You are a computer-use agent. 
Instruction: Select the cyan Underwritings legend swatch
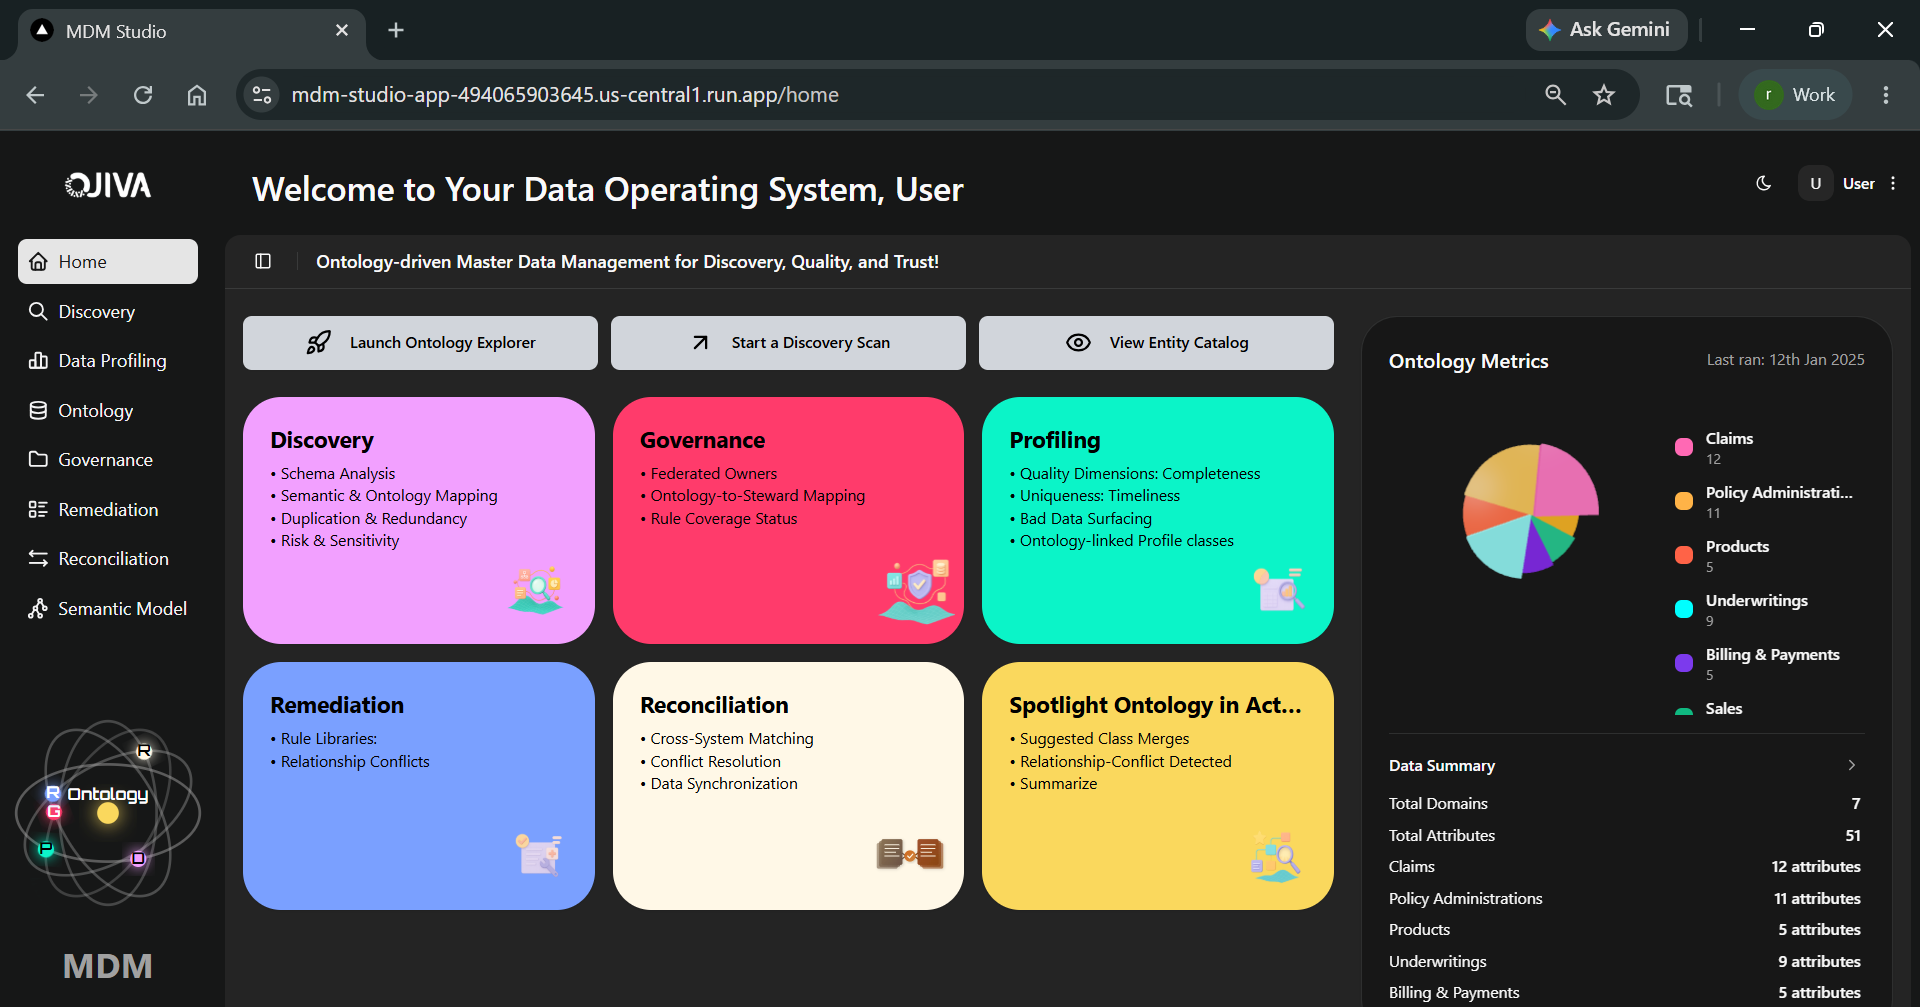point(1684,609)
